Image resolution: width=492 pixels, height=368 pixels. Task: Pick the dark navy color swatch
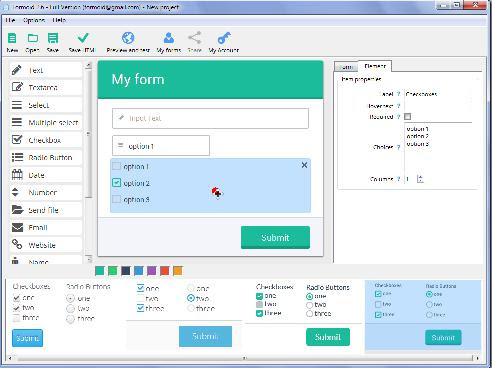pos(126,271)
